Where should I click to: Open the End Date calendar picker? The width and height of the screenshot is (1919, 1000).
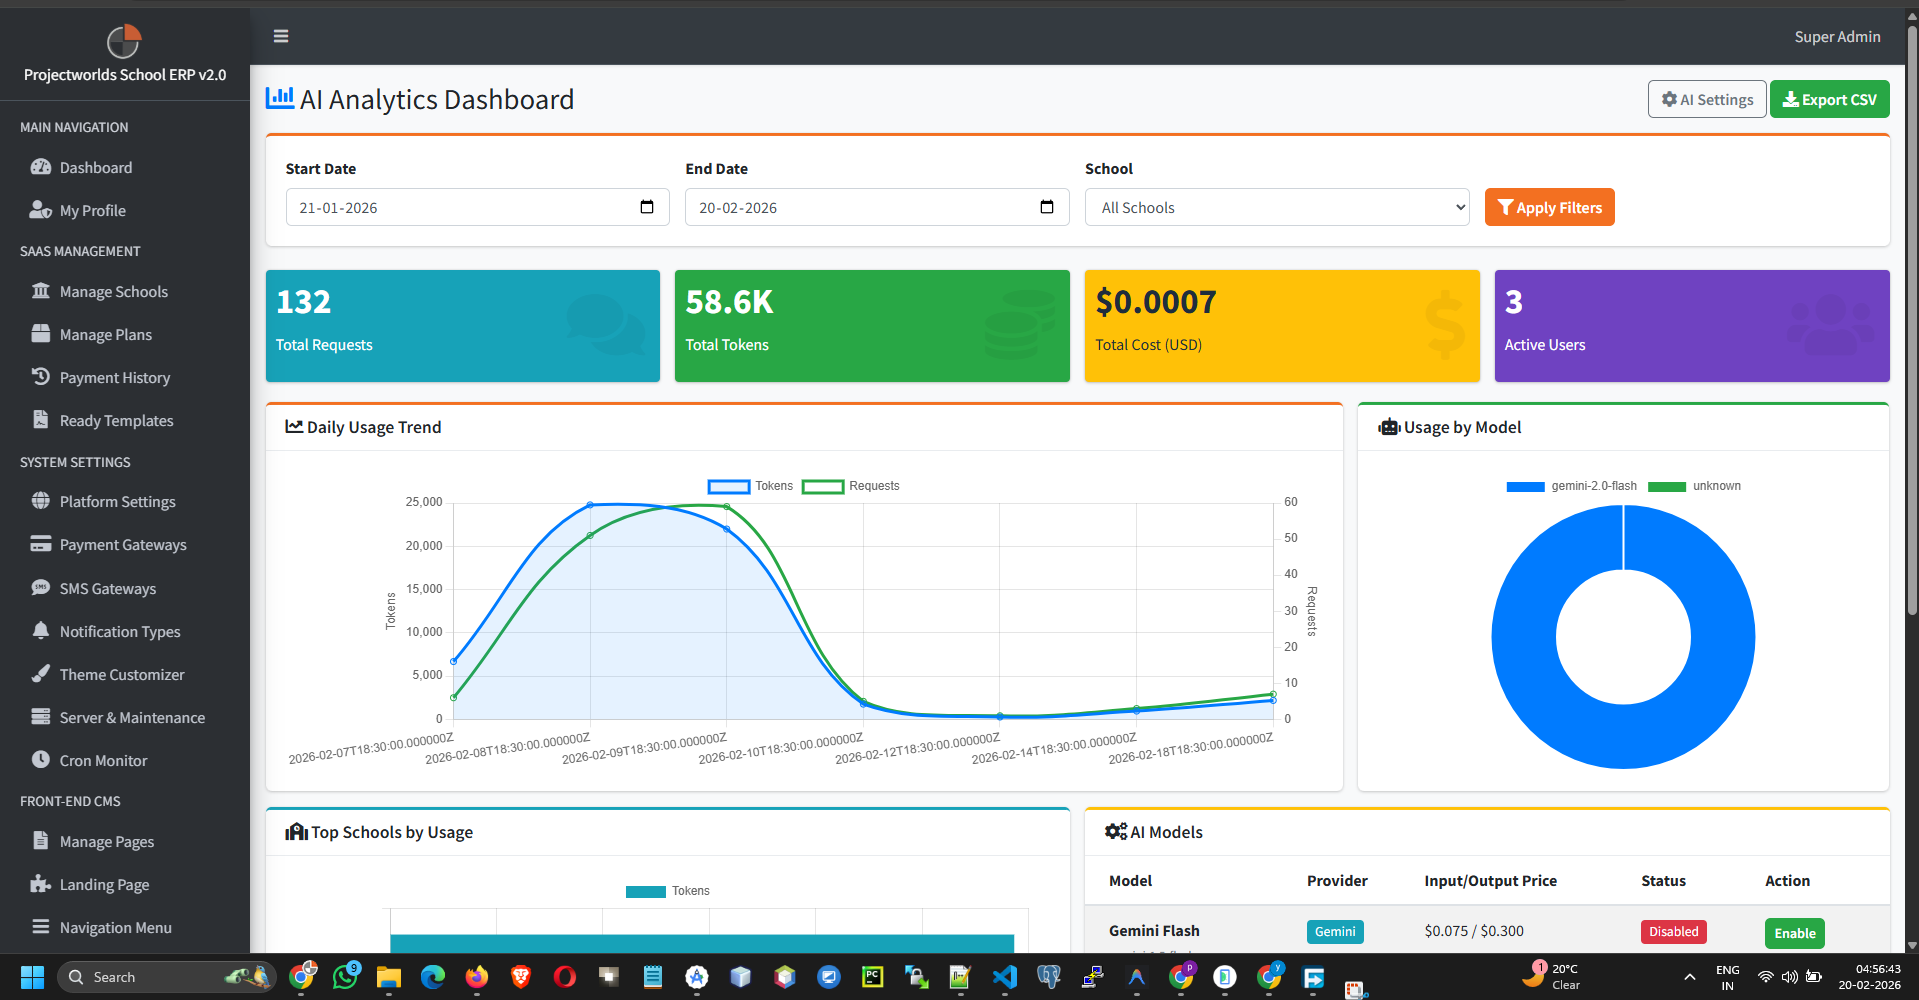[1046, 207]
